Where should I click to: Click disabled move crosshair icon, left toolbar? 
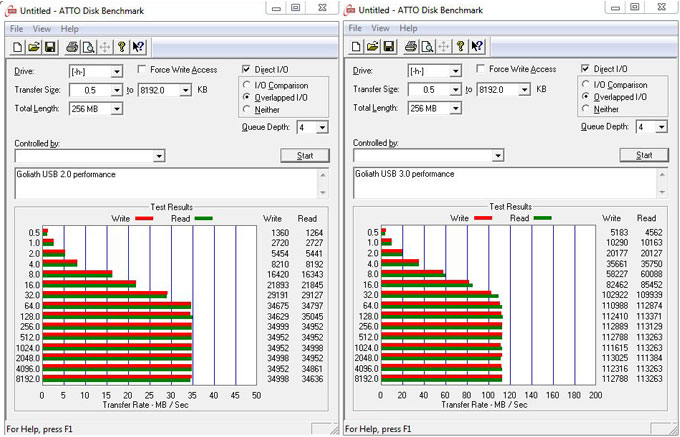[105, 47]
